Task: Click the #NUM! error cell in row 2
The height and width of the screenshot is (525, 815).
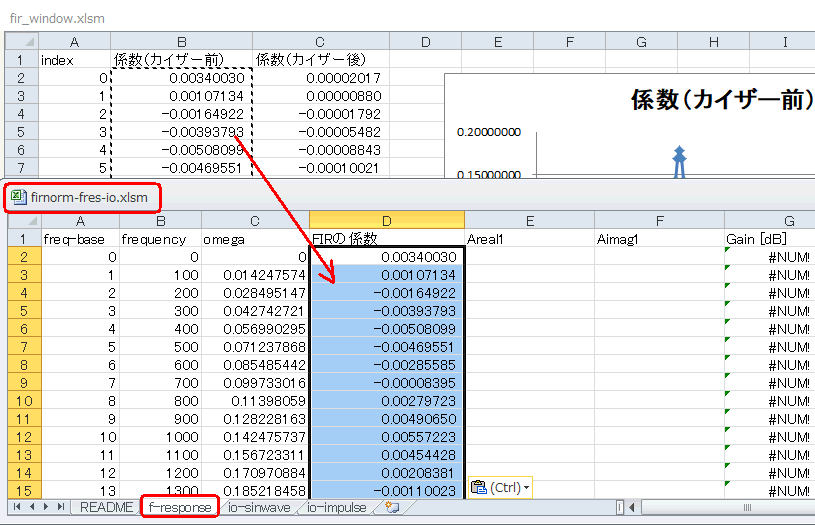Action: [x=770, y=257]
